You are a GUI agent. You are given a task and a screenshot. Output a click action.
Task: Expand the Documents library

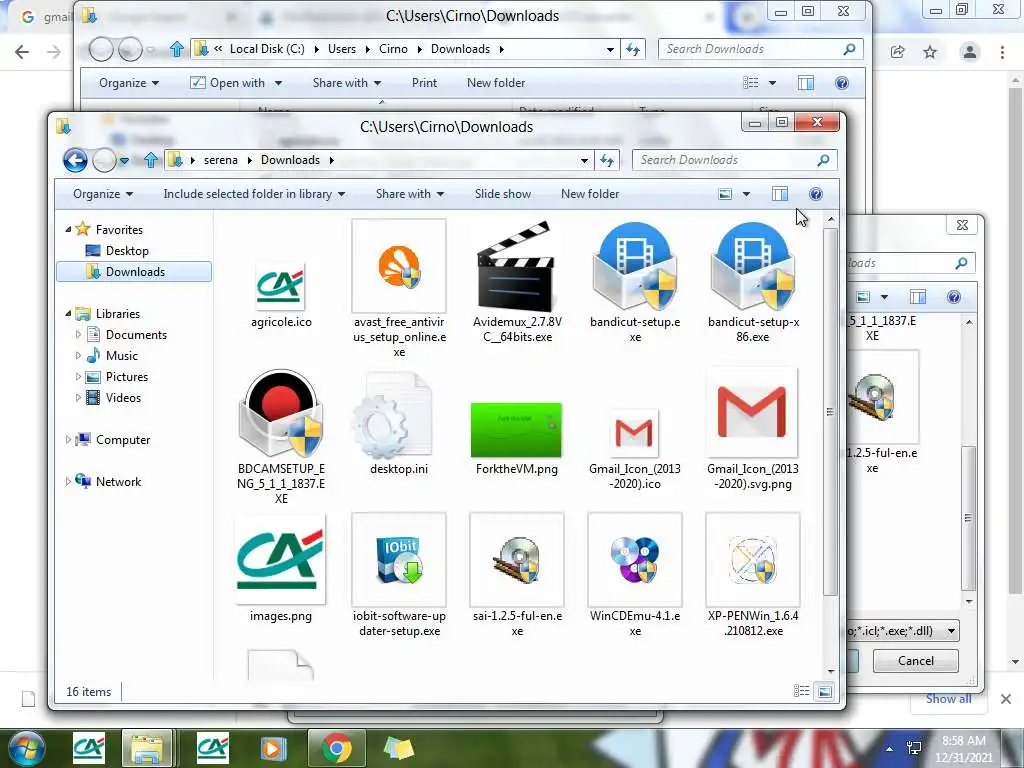(x=78, y=334)
